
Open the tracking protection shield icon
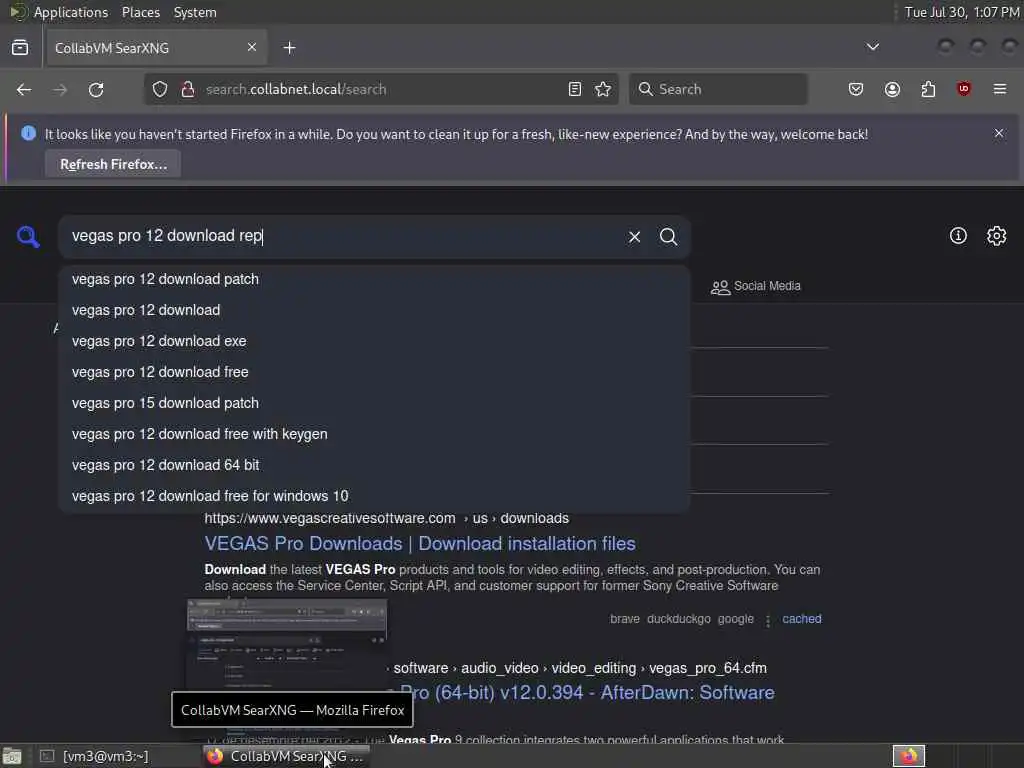[x=160, y=89]
